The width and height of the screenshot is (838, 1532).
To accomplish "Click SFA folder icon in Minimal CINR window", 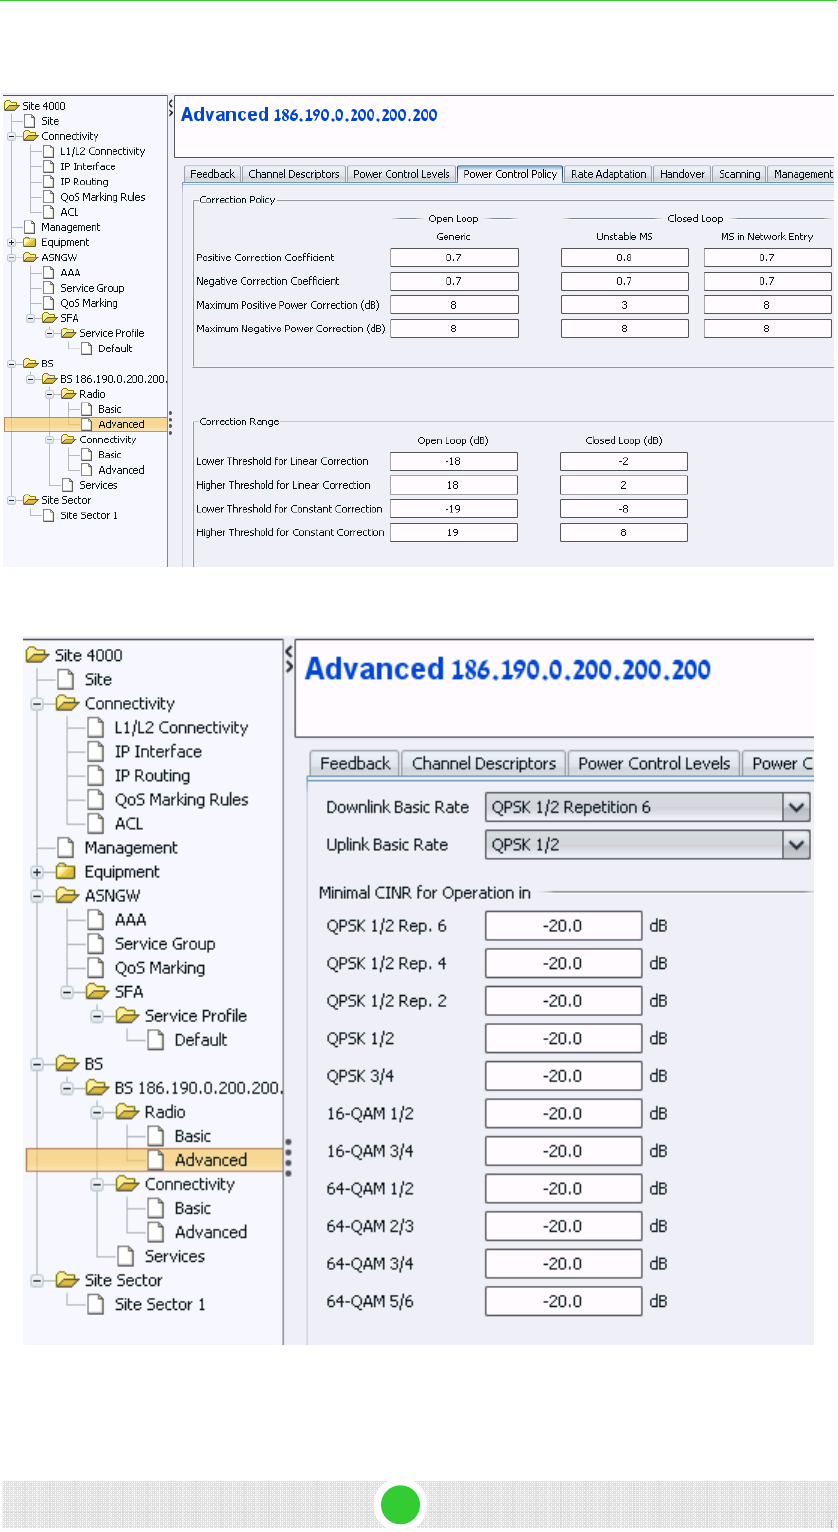I will pyautogui.click(x=96, y=992).
